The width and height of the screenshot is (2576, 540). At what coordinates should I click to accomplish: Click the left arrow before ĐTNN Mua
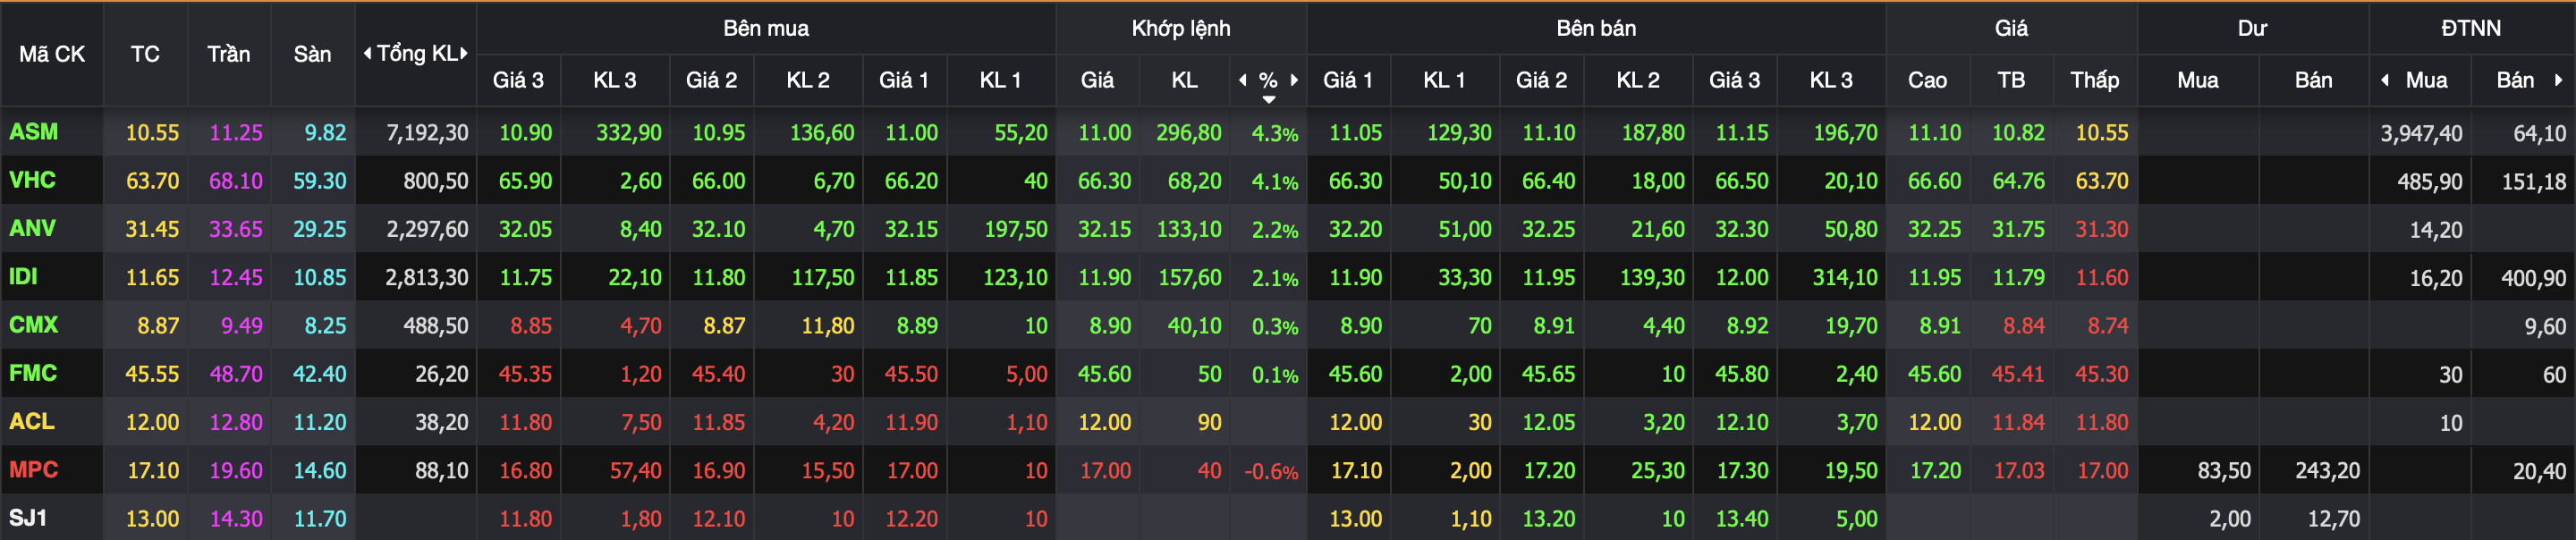pyautogui.click(x=2386, y=80)
